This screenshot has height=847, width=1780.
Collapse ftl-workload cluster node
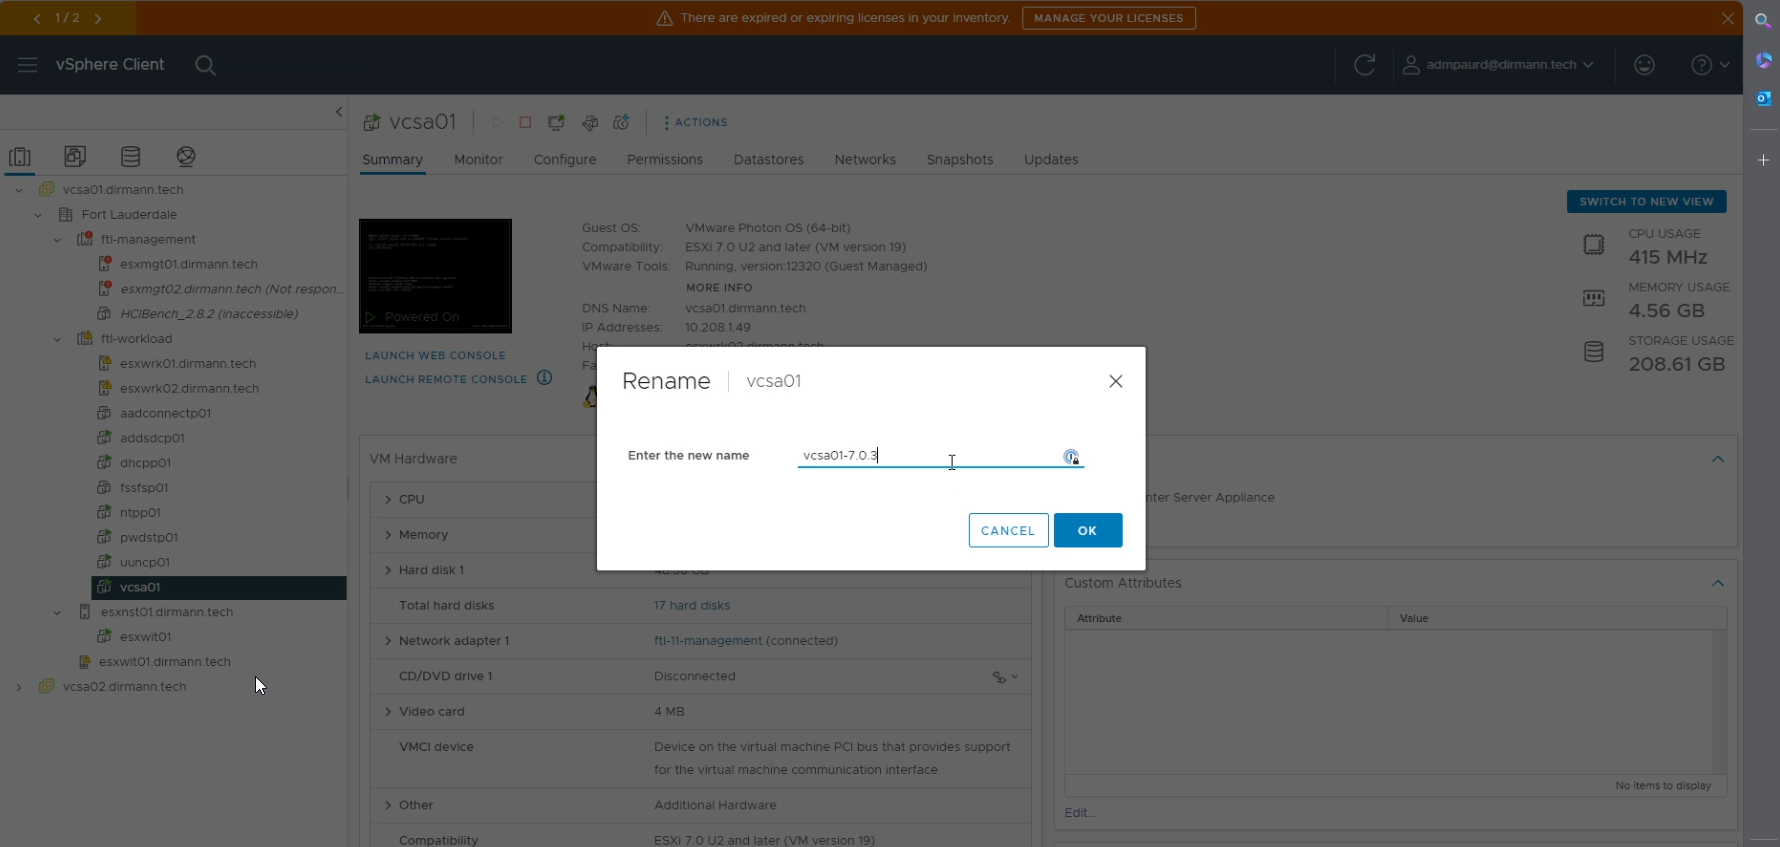57,339
